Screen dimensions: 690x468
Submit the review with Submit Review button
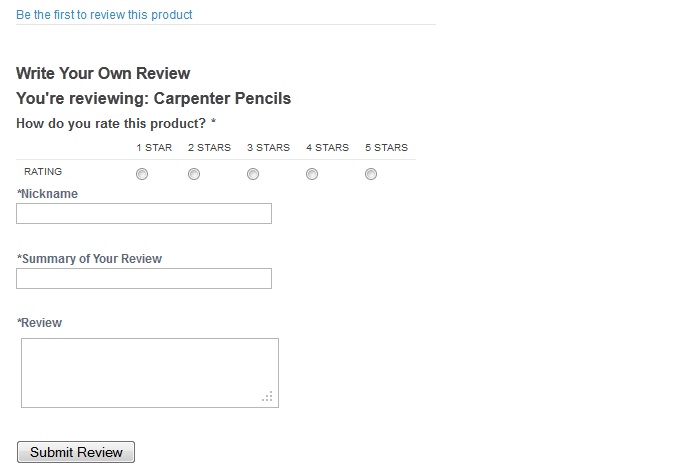(76, 452)
